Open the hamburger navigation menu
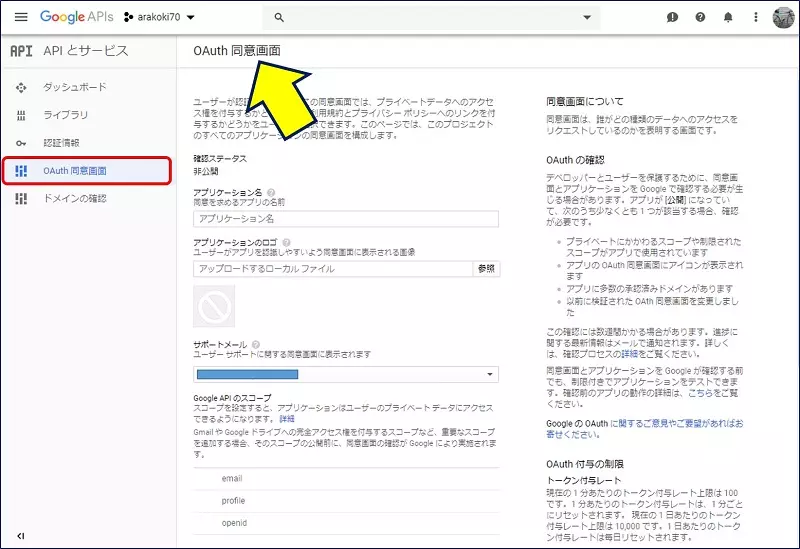The image size is (800, 549). 21,17
